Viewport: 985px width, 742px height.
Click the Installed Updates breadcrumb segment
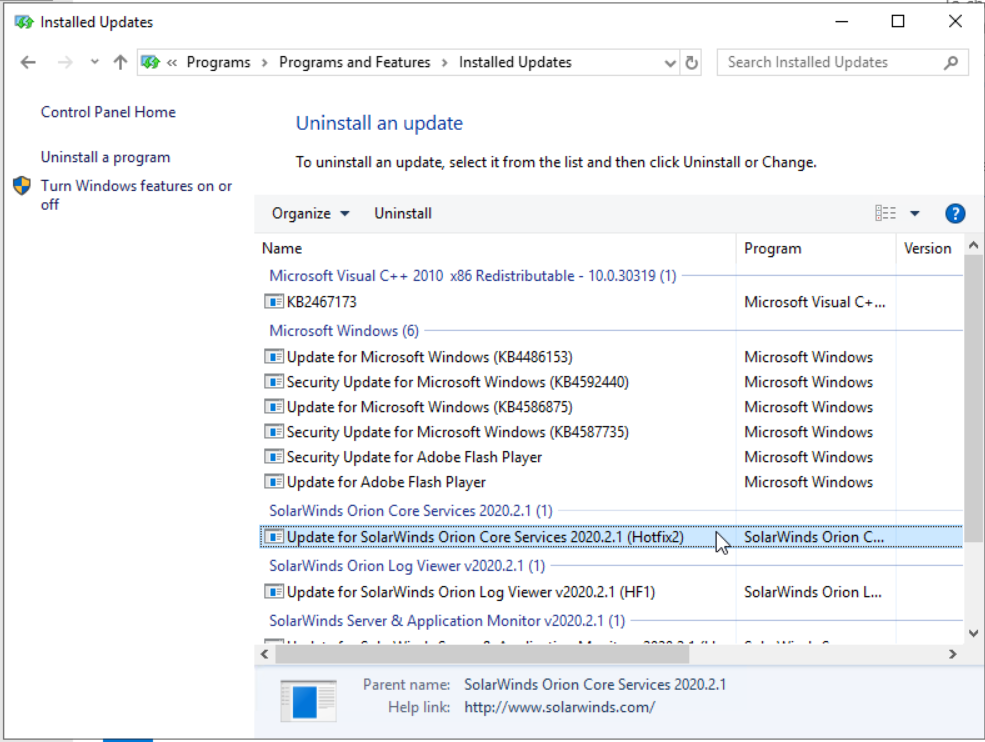[x=515, y=62]
